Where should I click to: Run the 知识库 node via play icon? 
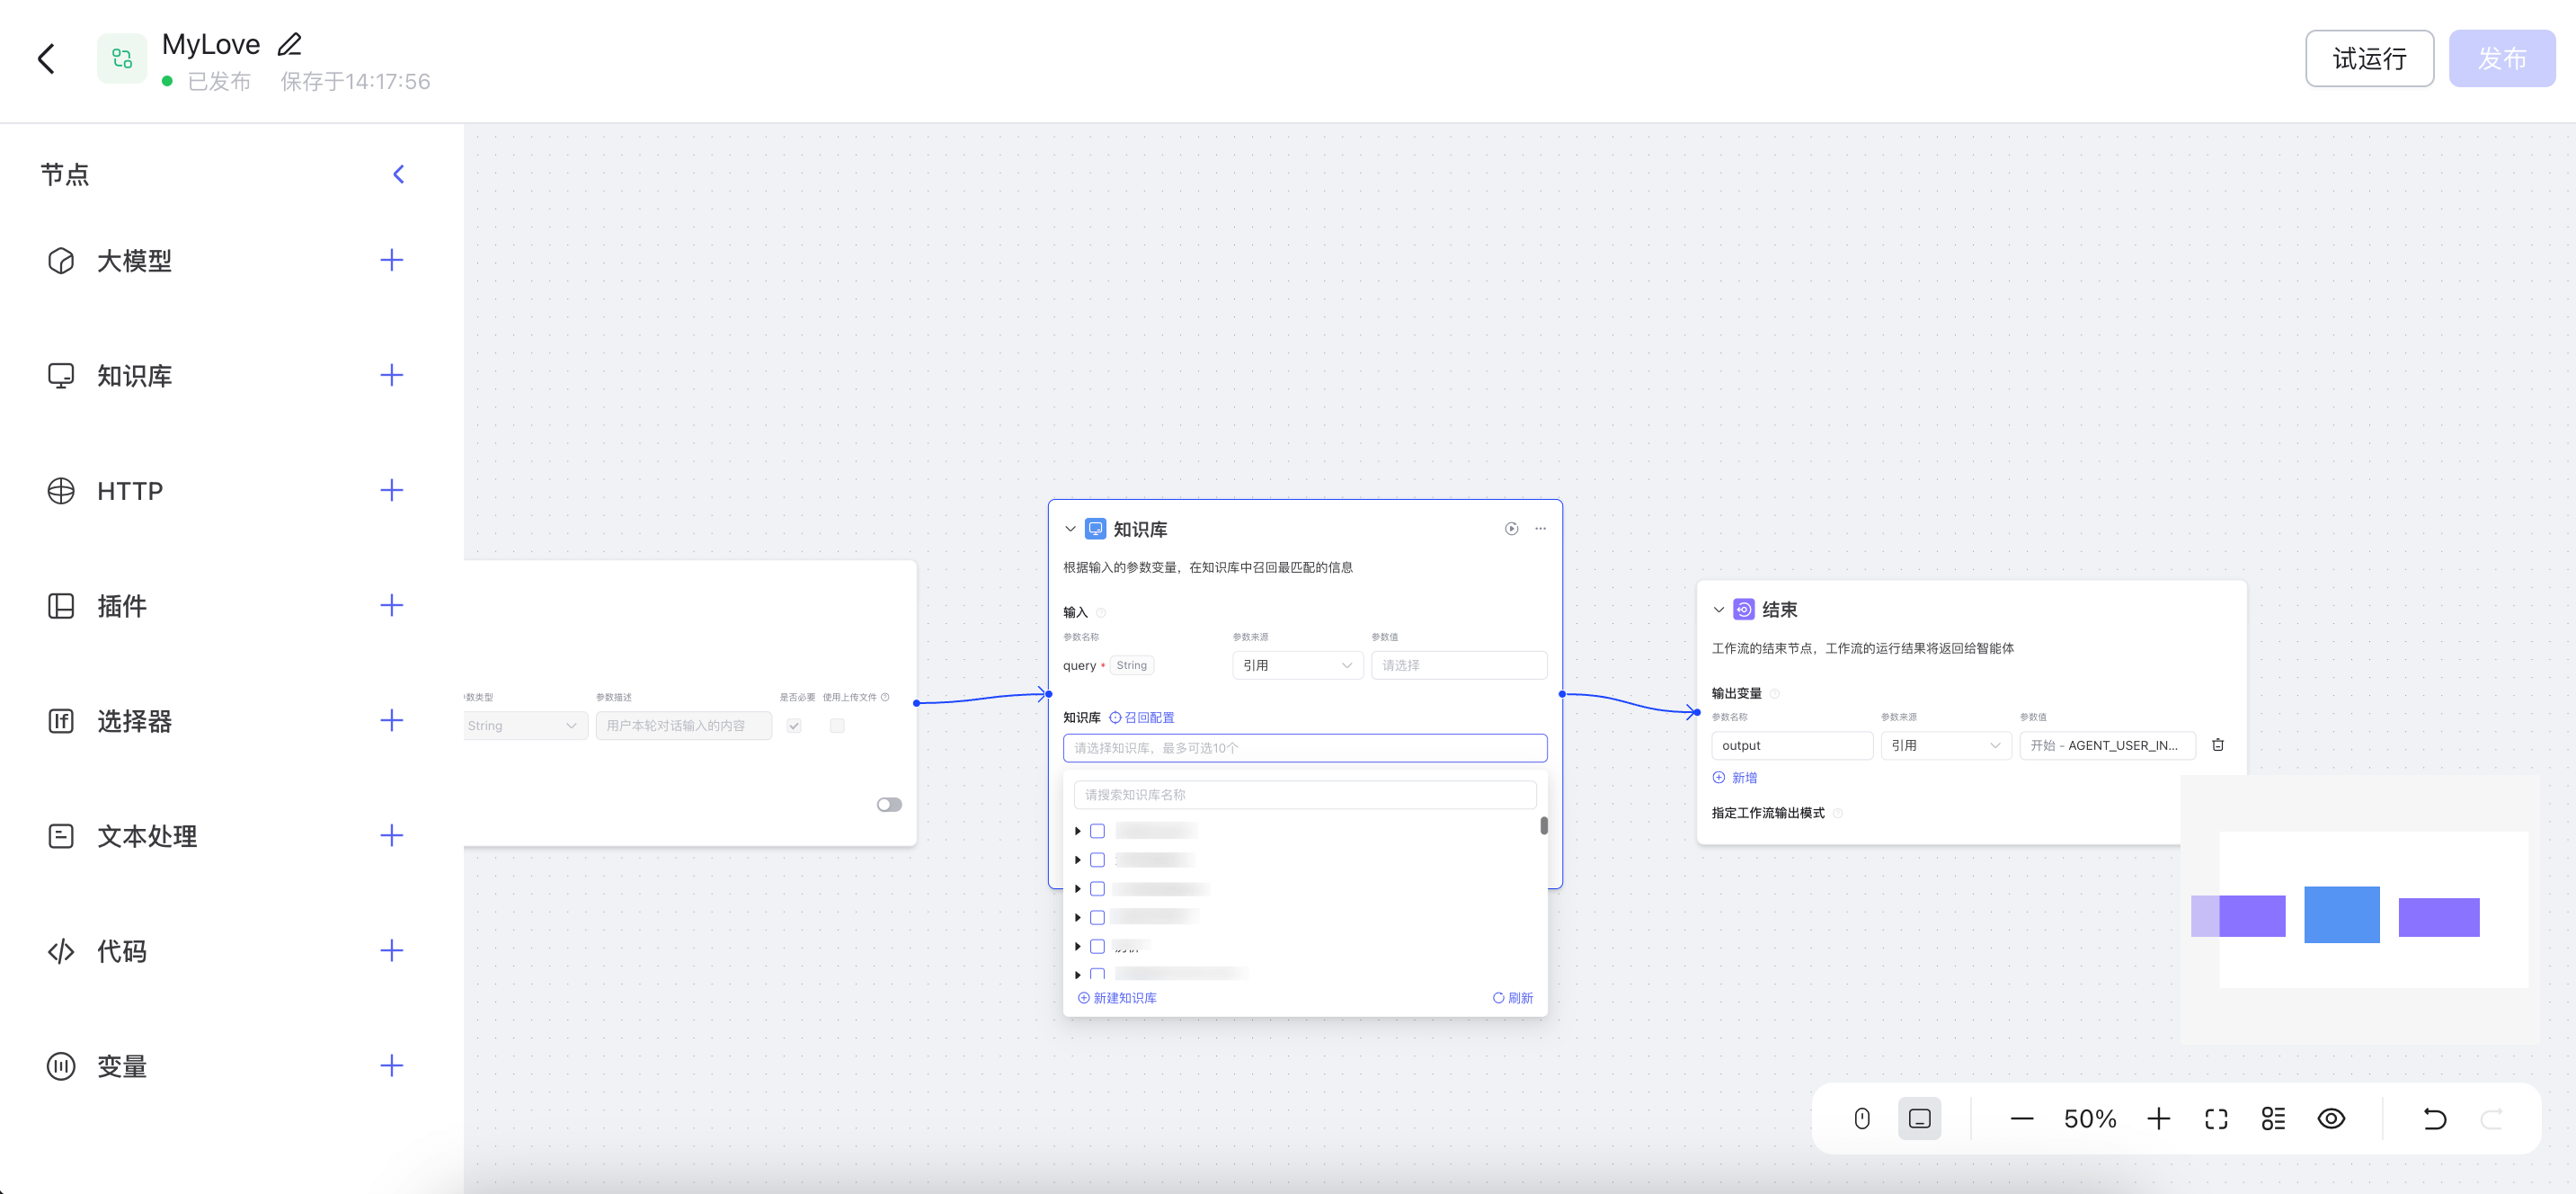[1511, 529]
